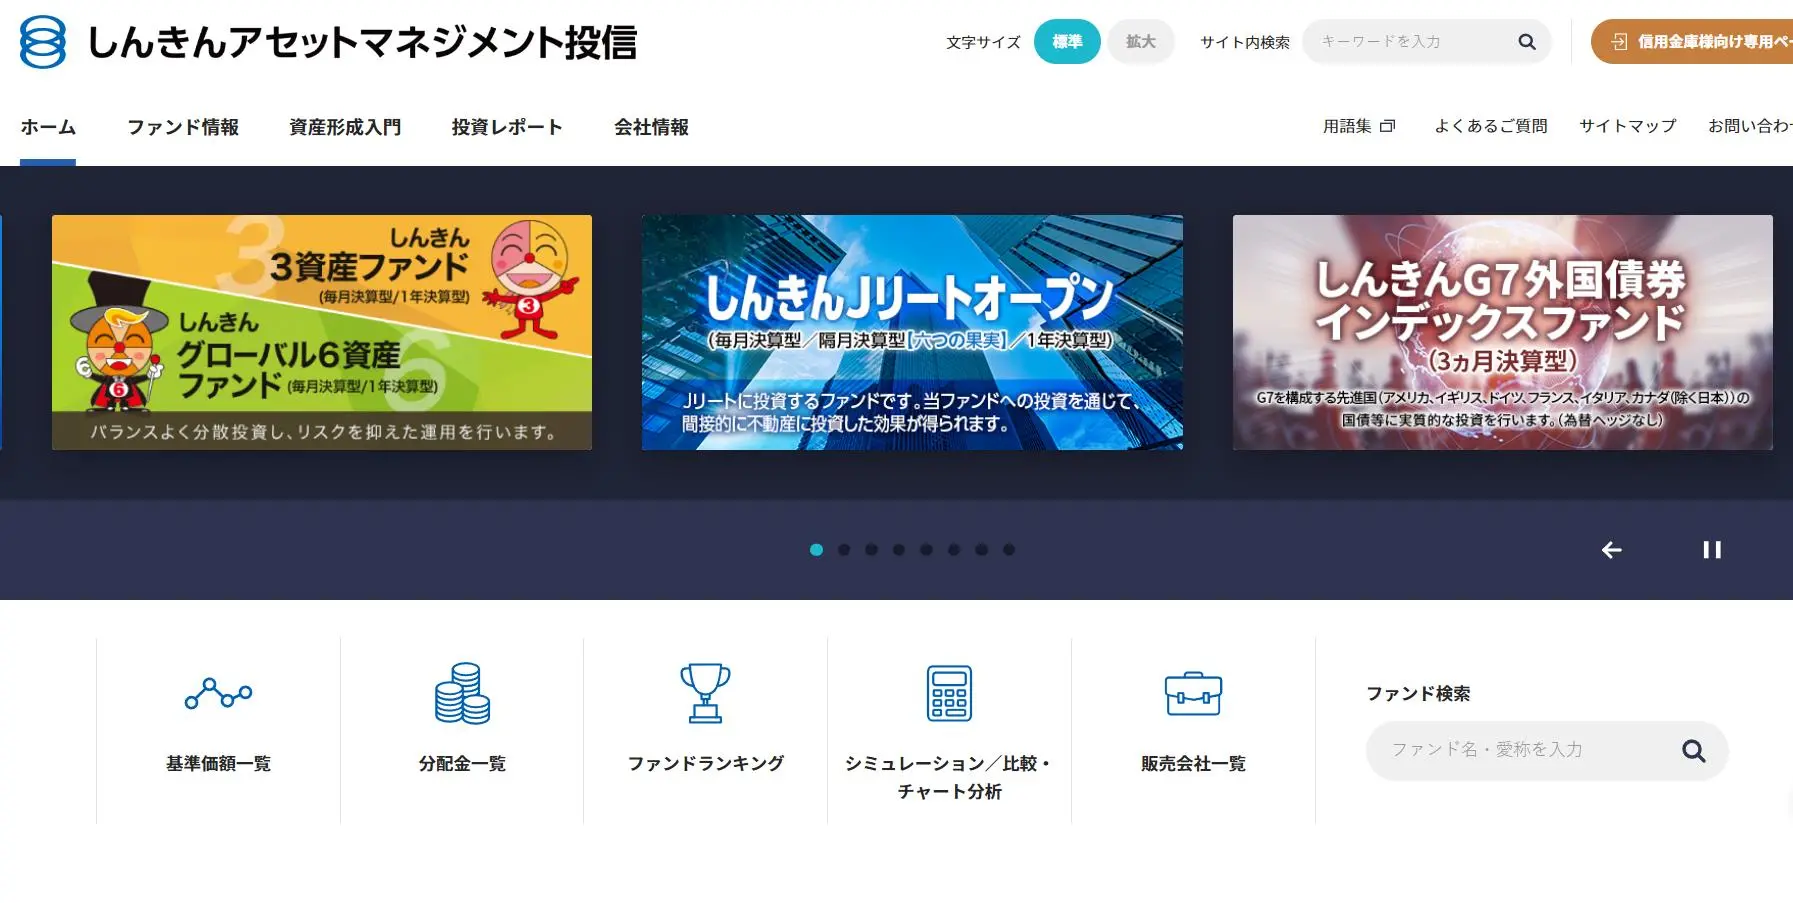Open the ファンド情報 menu
This screenshot has width=1793, height=903.
pos(183,127)
